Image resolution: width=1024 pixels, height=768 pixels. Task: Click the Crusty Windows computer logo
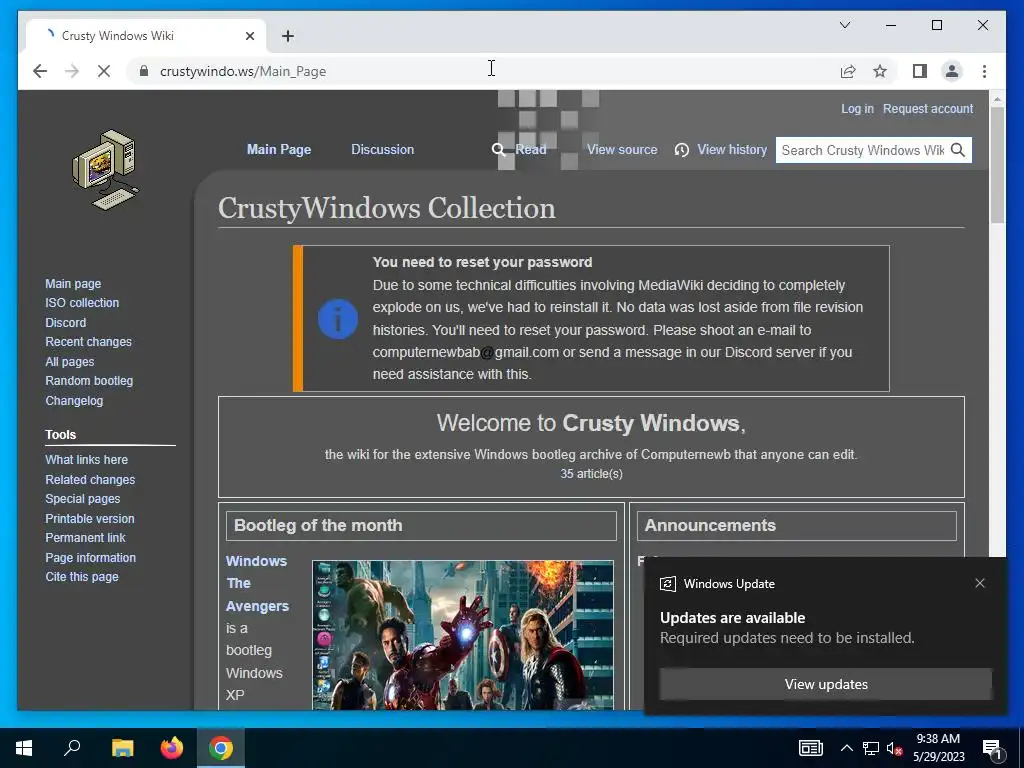click(105, 170)
